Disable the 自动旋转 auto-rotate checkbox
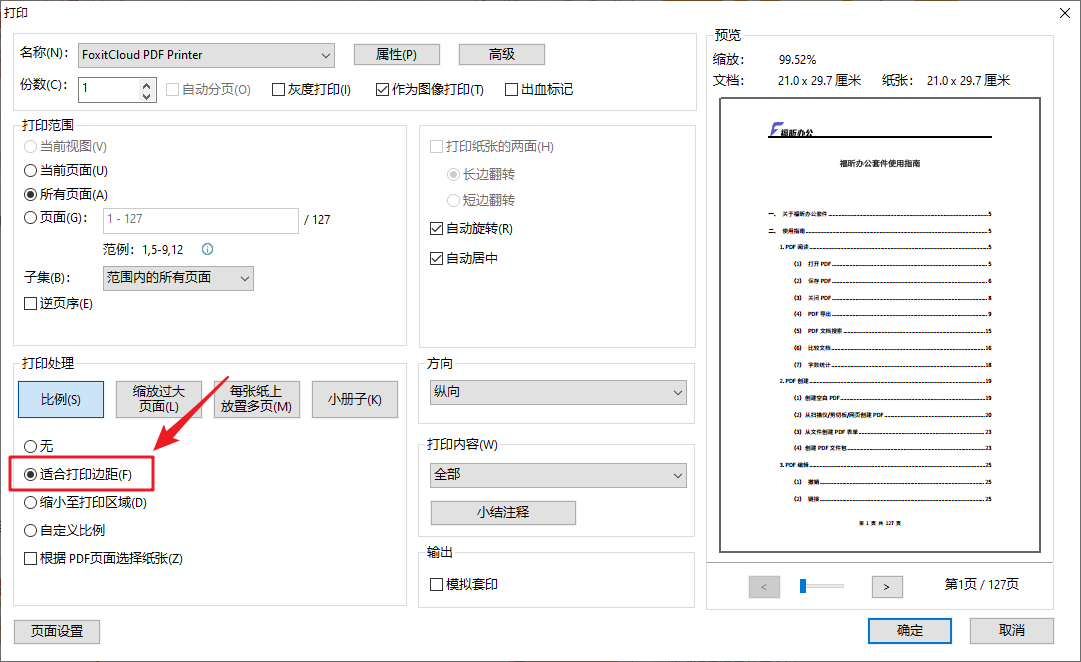Image resolution: width=1081 pixels, height=662 pixels. (436, 227)
